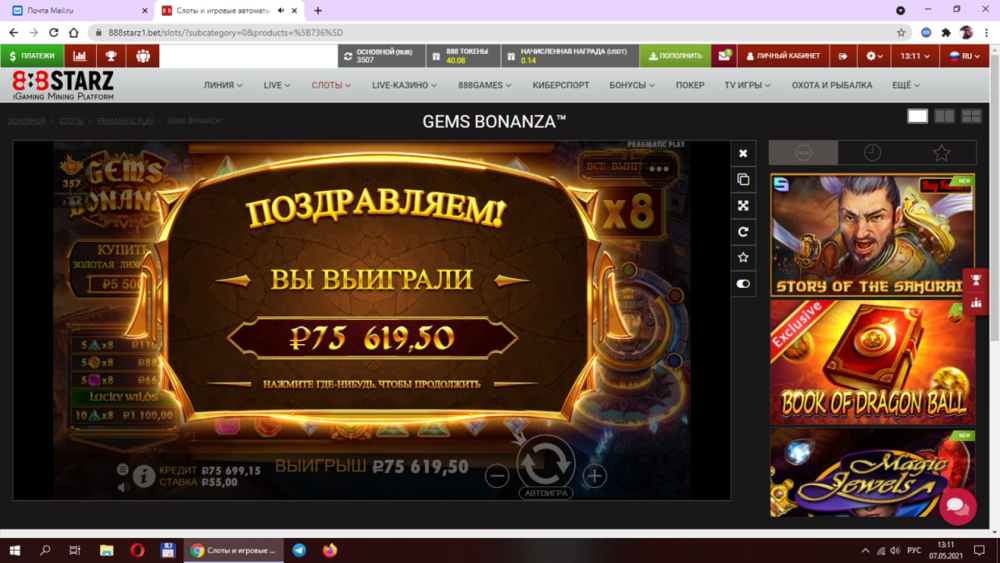The width and height of the screenshot is (1000, 563).
Task: Click the Pragmatic Play breadcrumb link
Action: 126,121
